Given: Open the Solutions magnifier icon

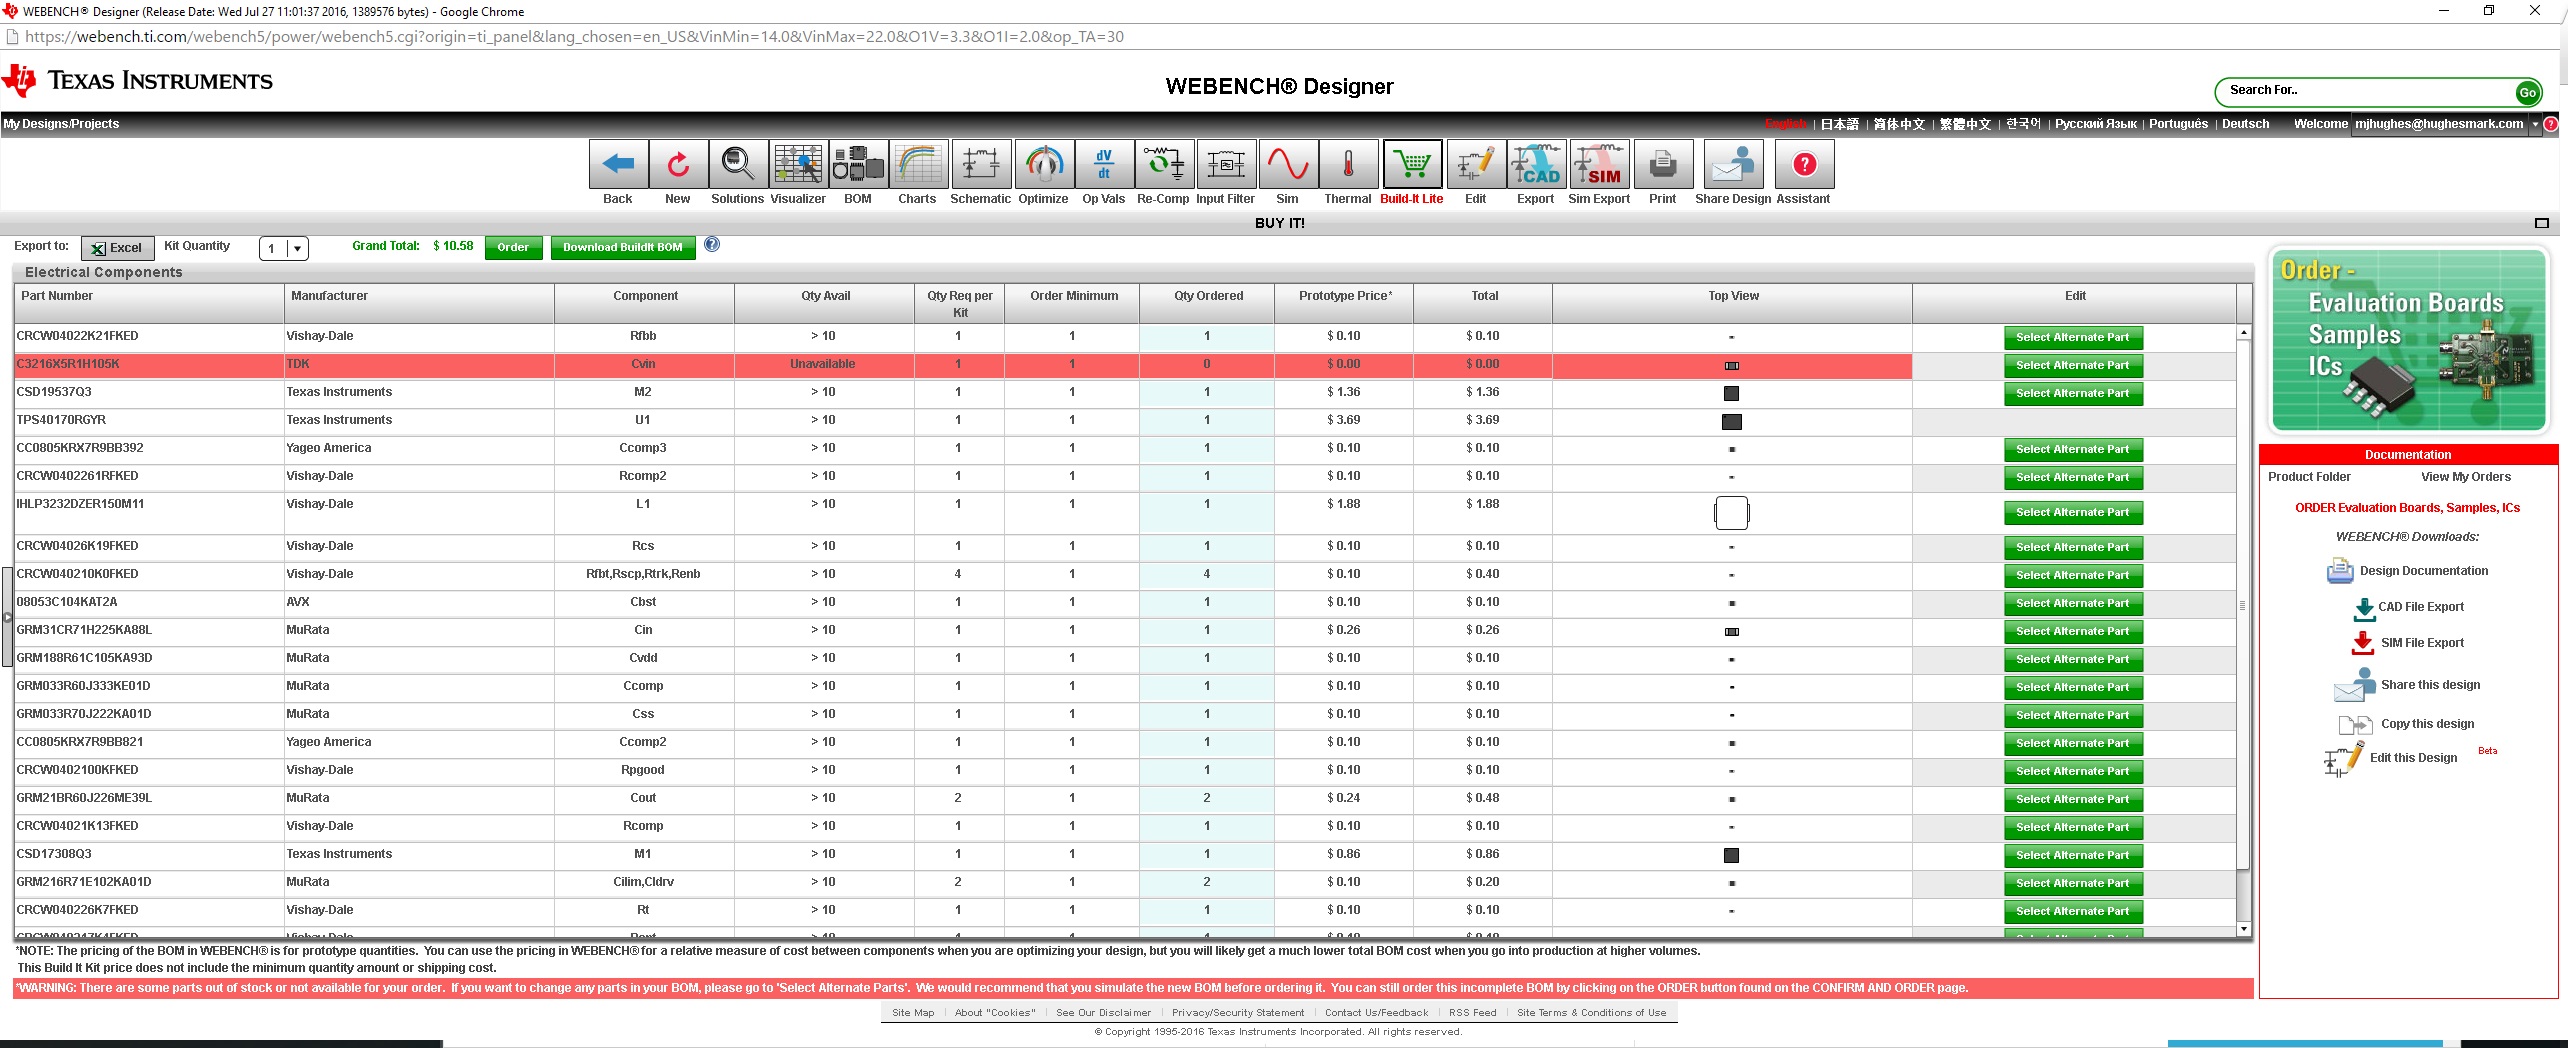Looking at the screenshot, I should [738, 164].
